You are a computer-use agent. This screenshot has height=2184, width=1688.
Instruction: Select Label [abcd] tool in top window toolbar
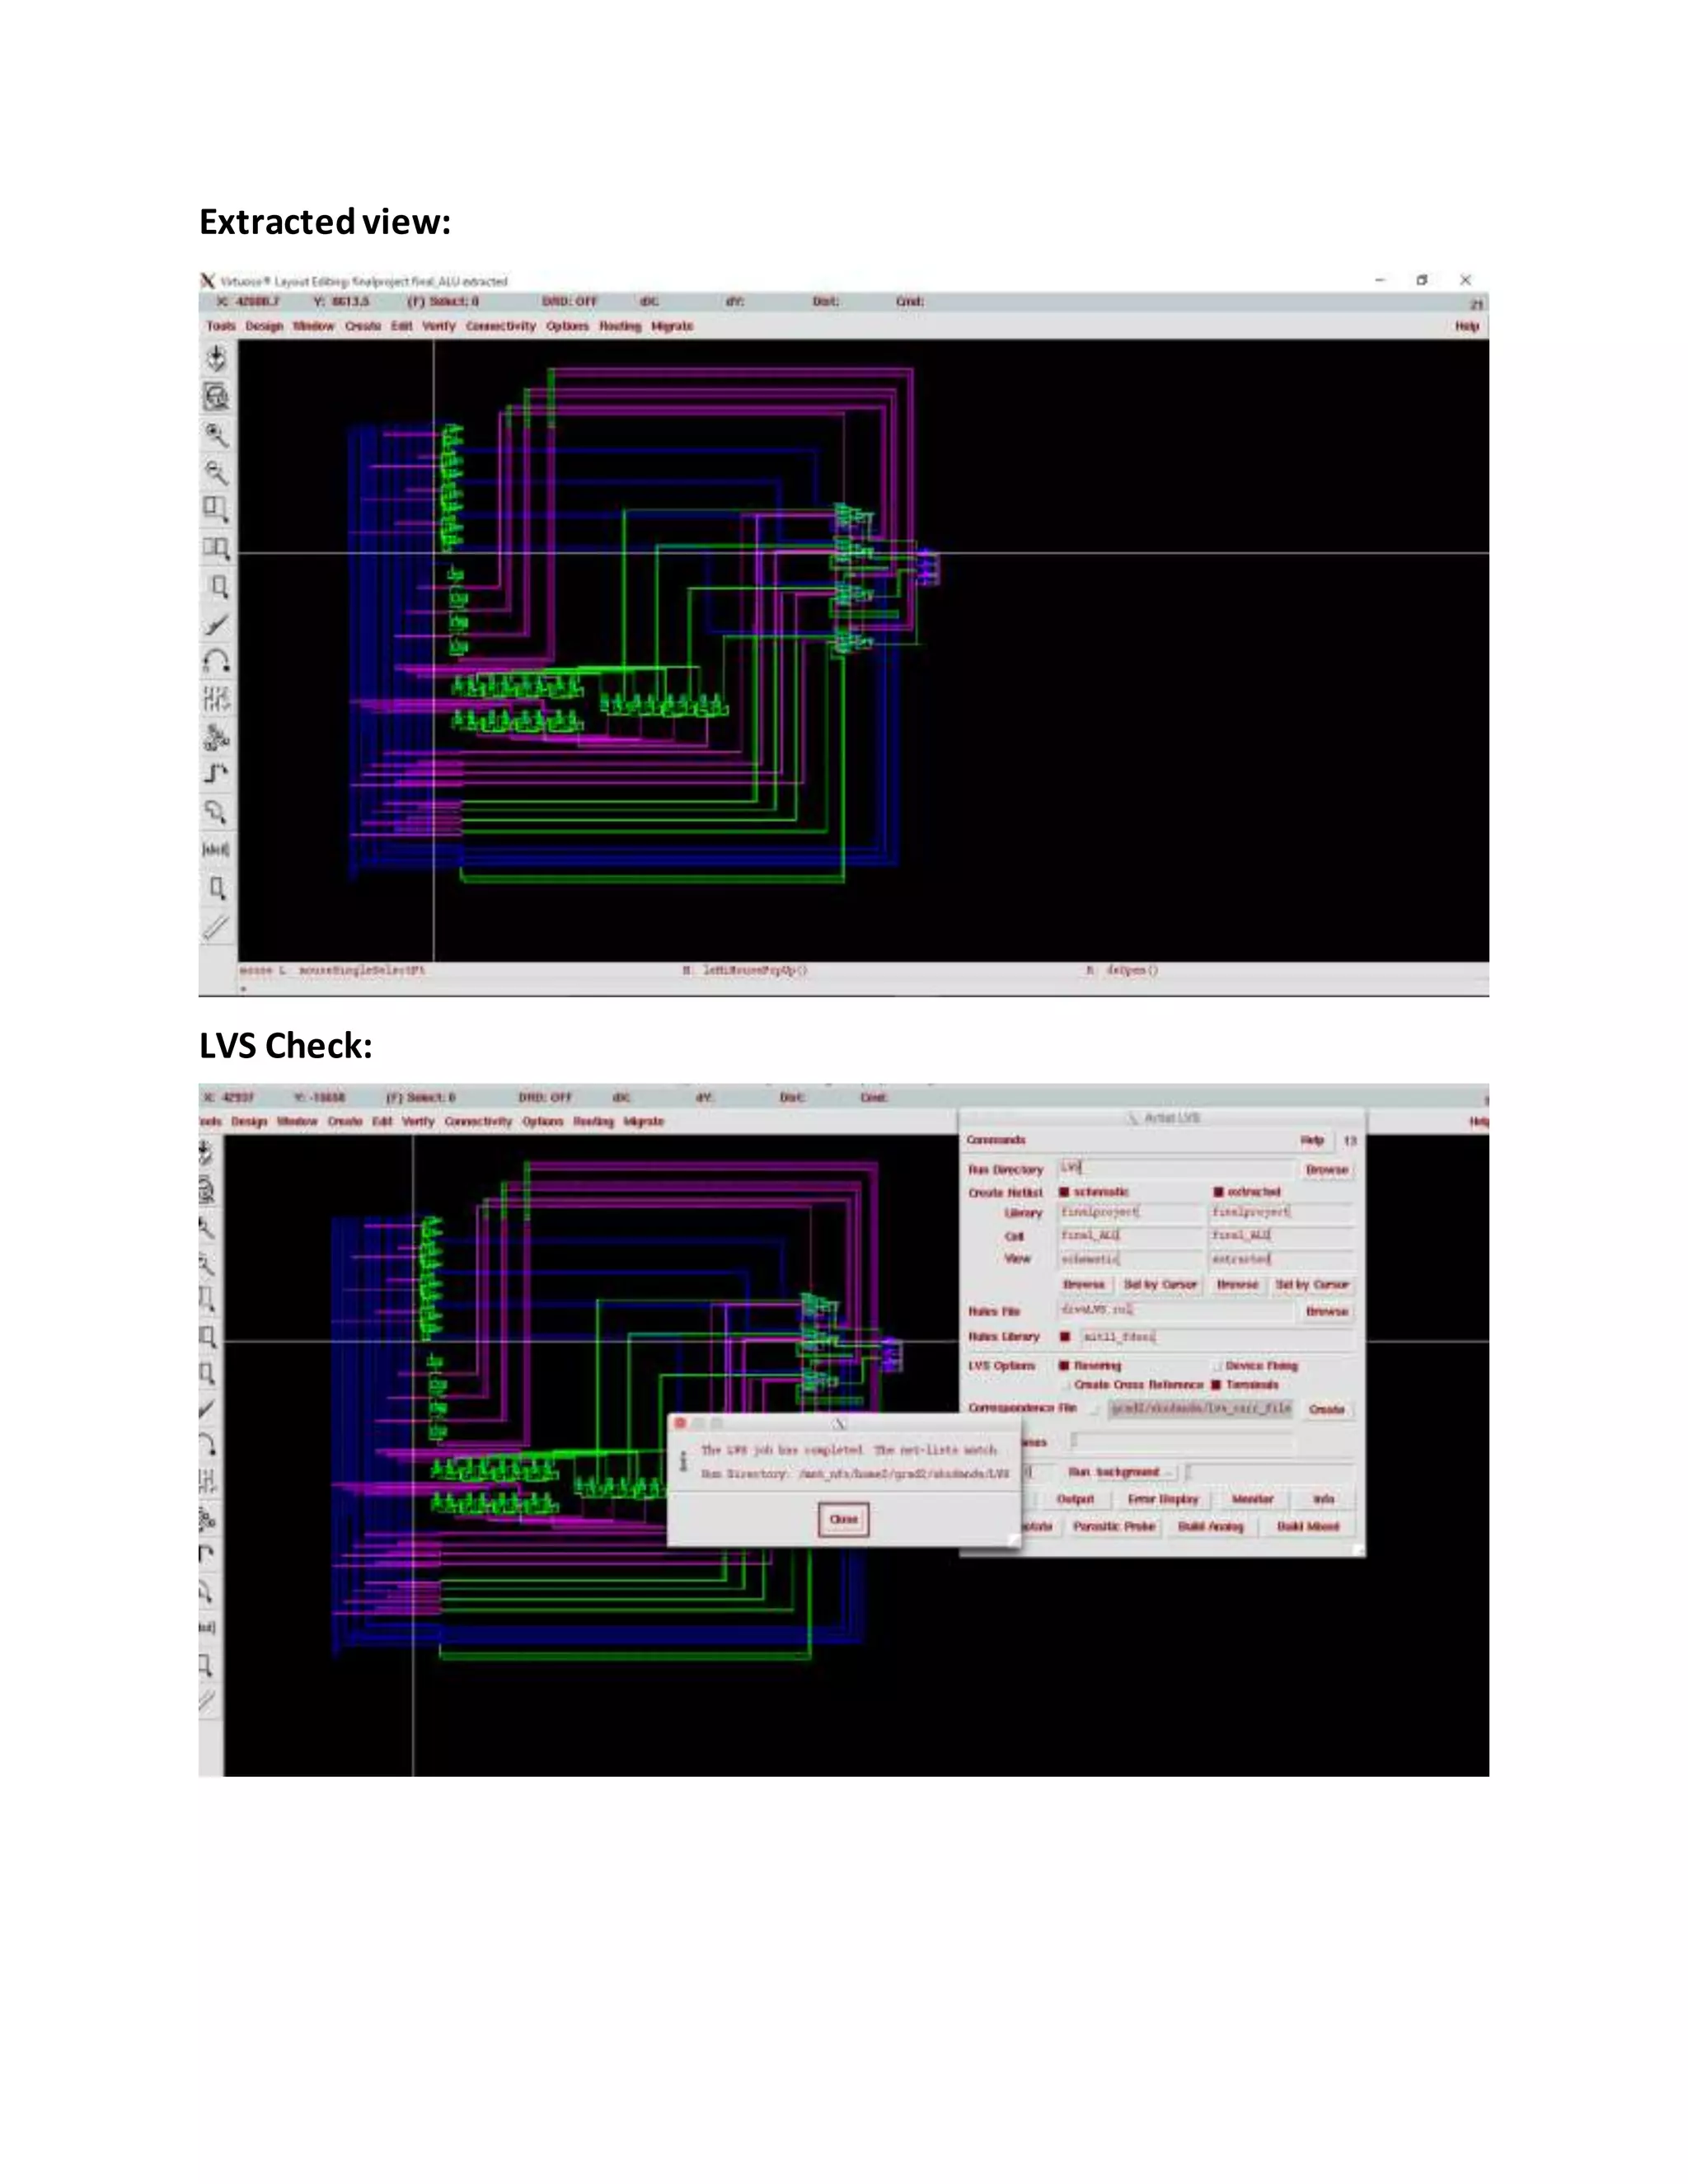[x=216, y=849]
